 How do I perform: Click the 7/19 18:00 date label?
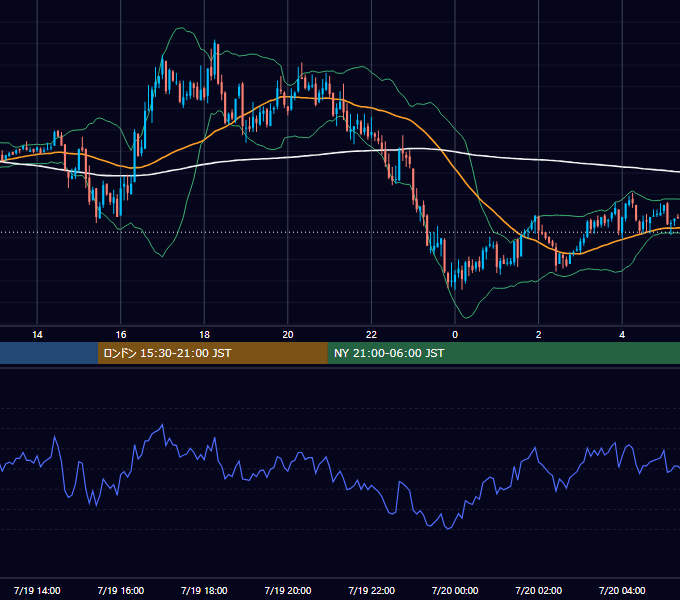tap(204, 590)
